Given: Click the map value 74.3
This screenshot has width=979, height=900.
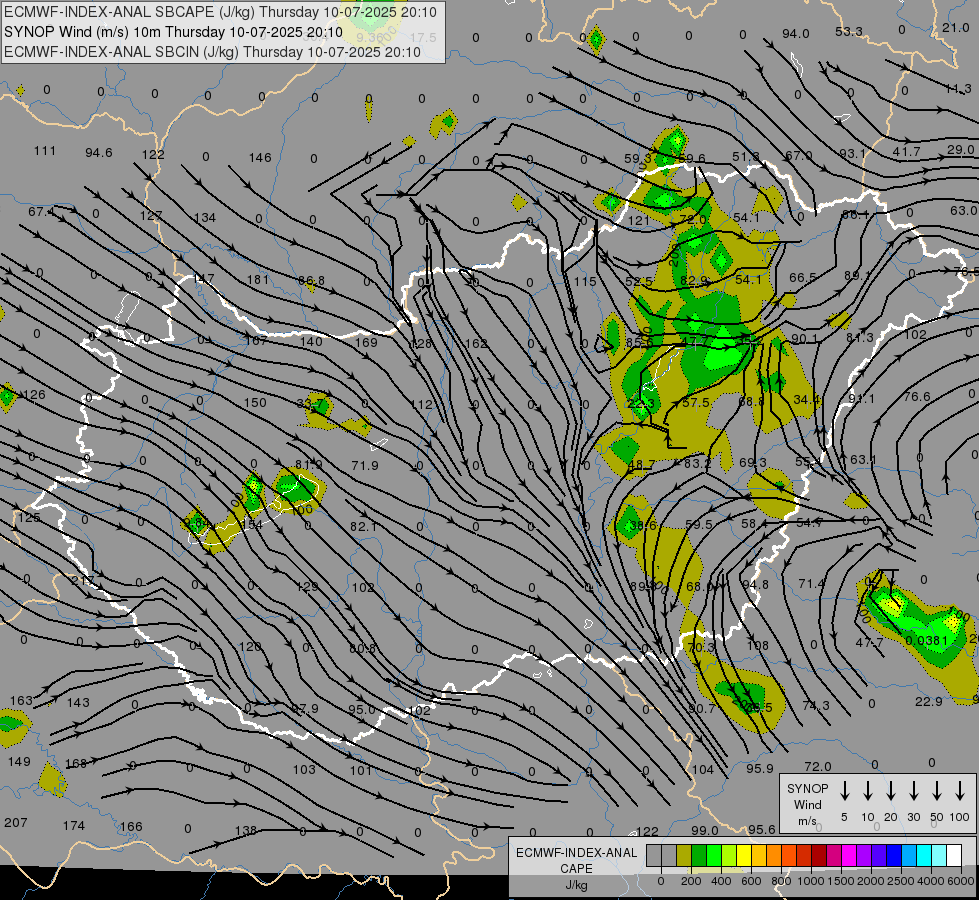Looking at the screenshot, I should (816, 705).
